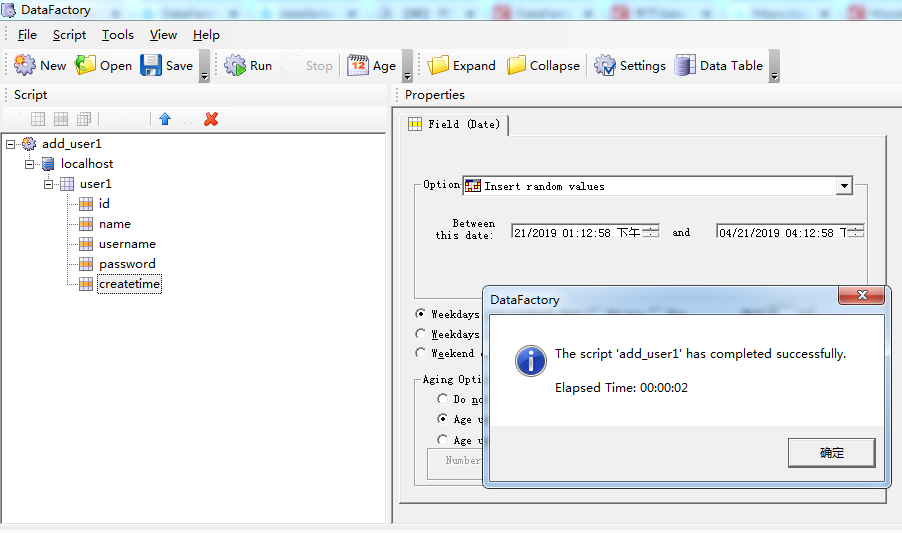Open the Data Table toolbar icon
Screen dimensions: 902x533
pyautogui.click(x=685, y=65)
